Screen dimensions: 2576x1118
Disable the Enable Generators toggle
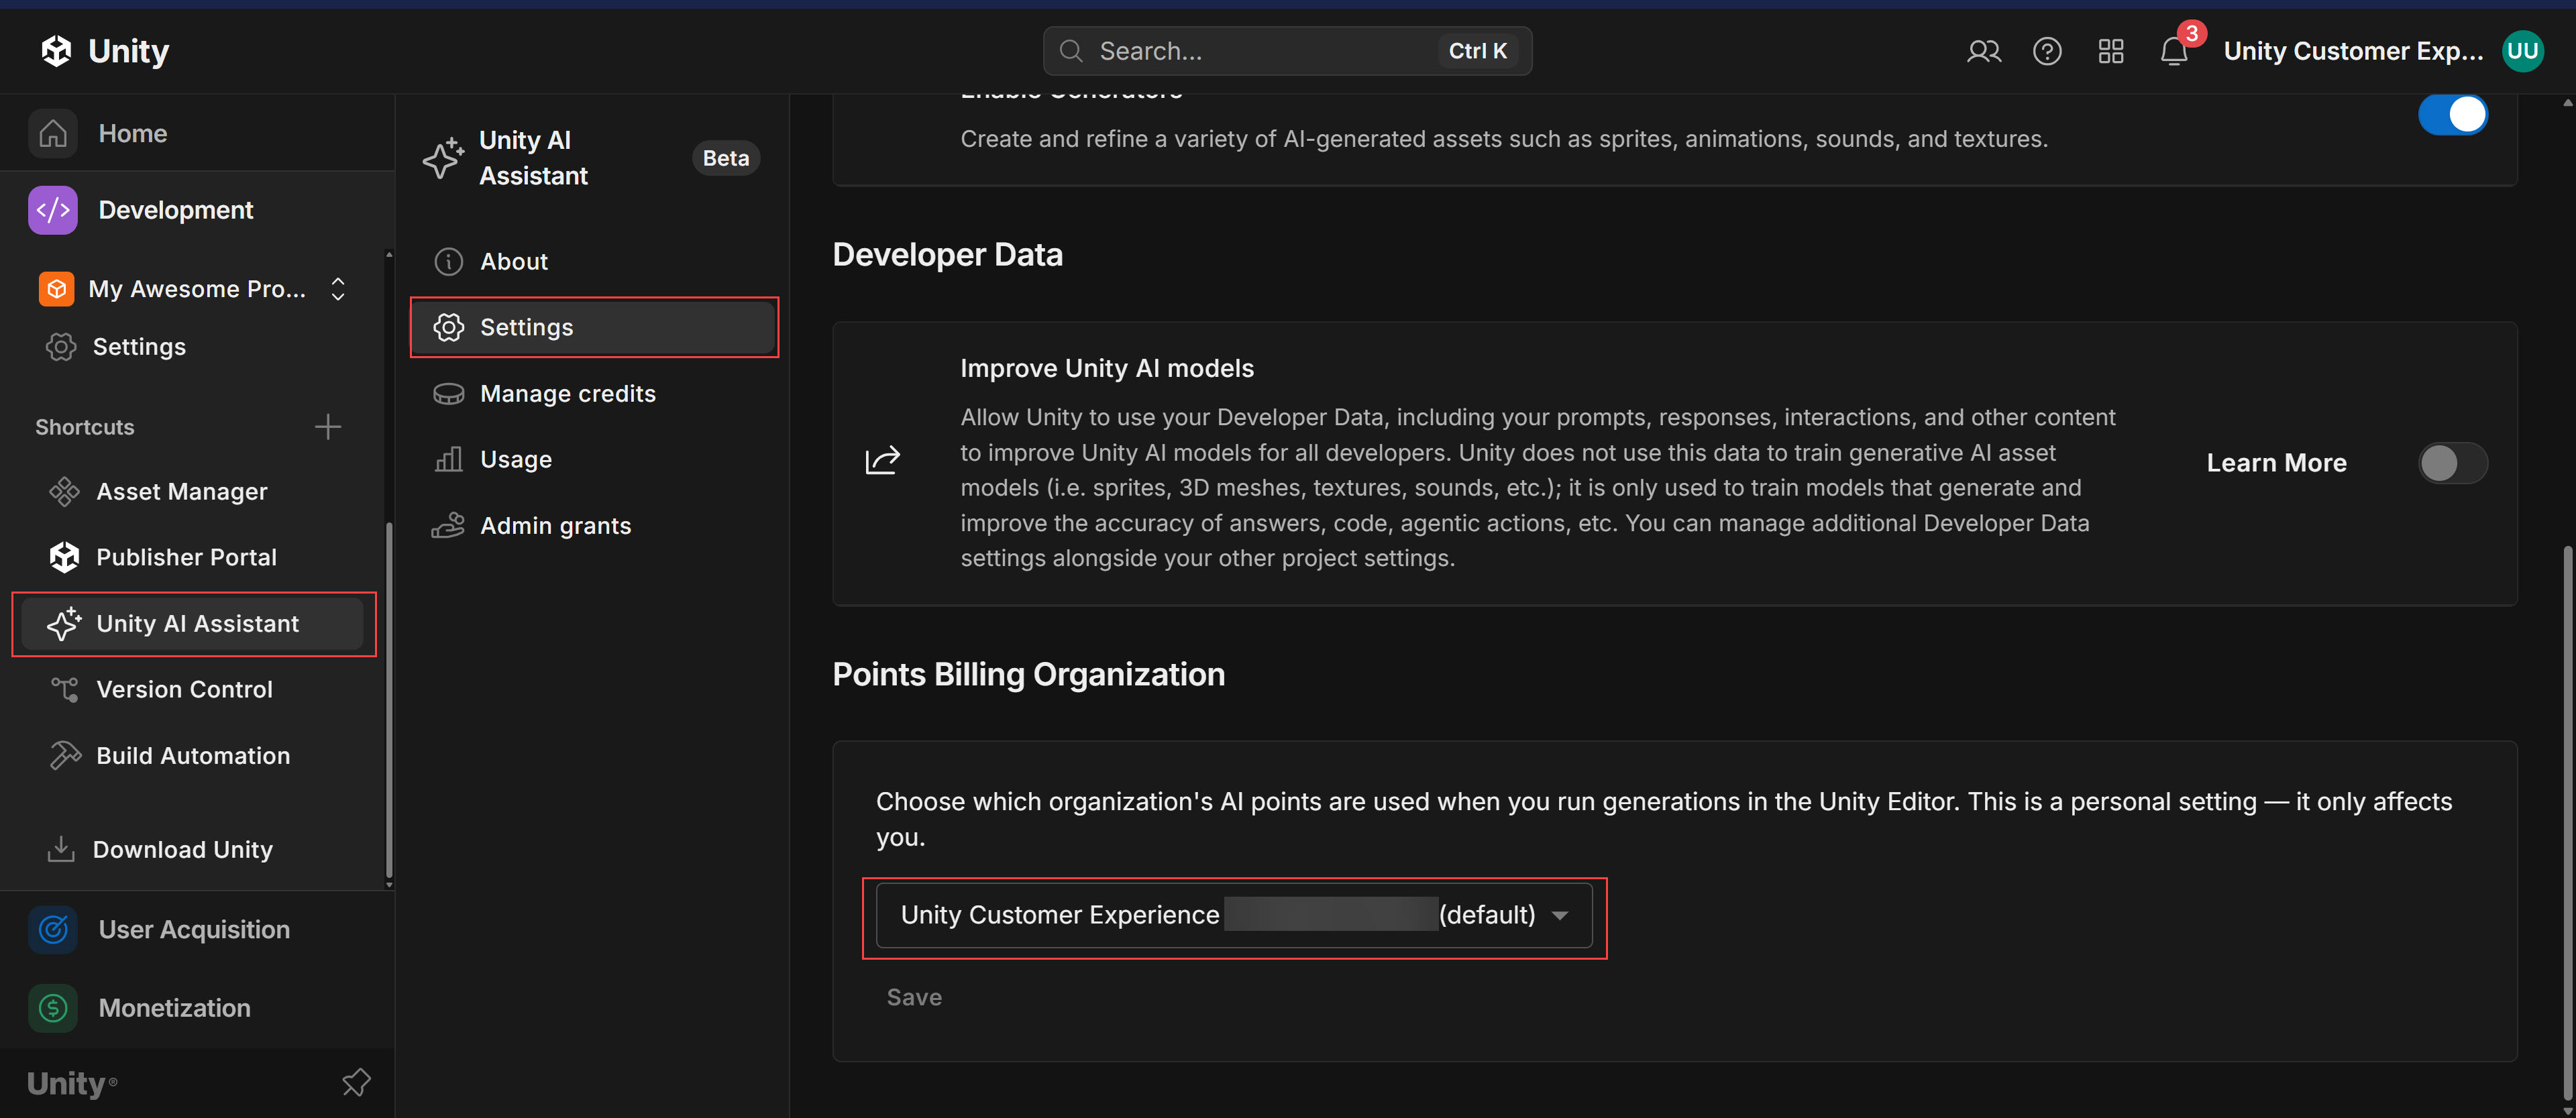2453,115
